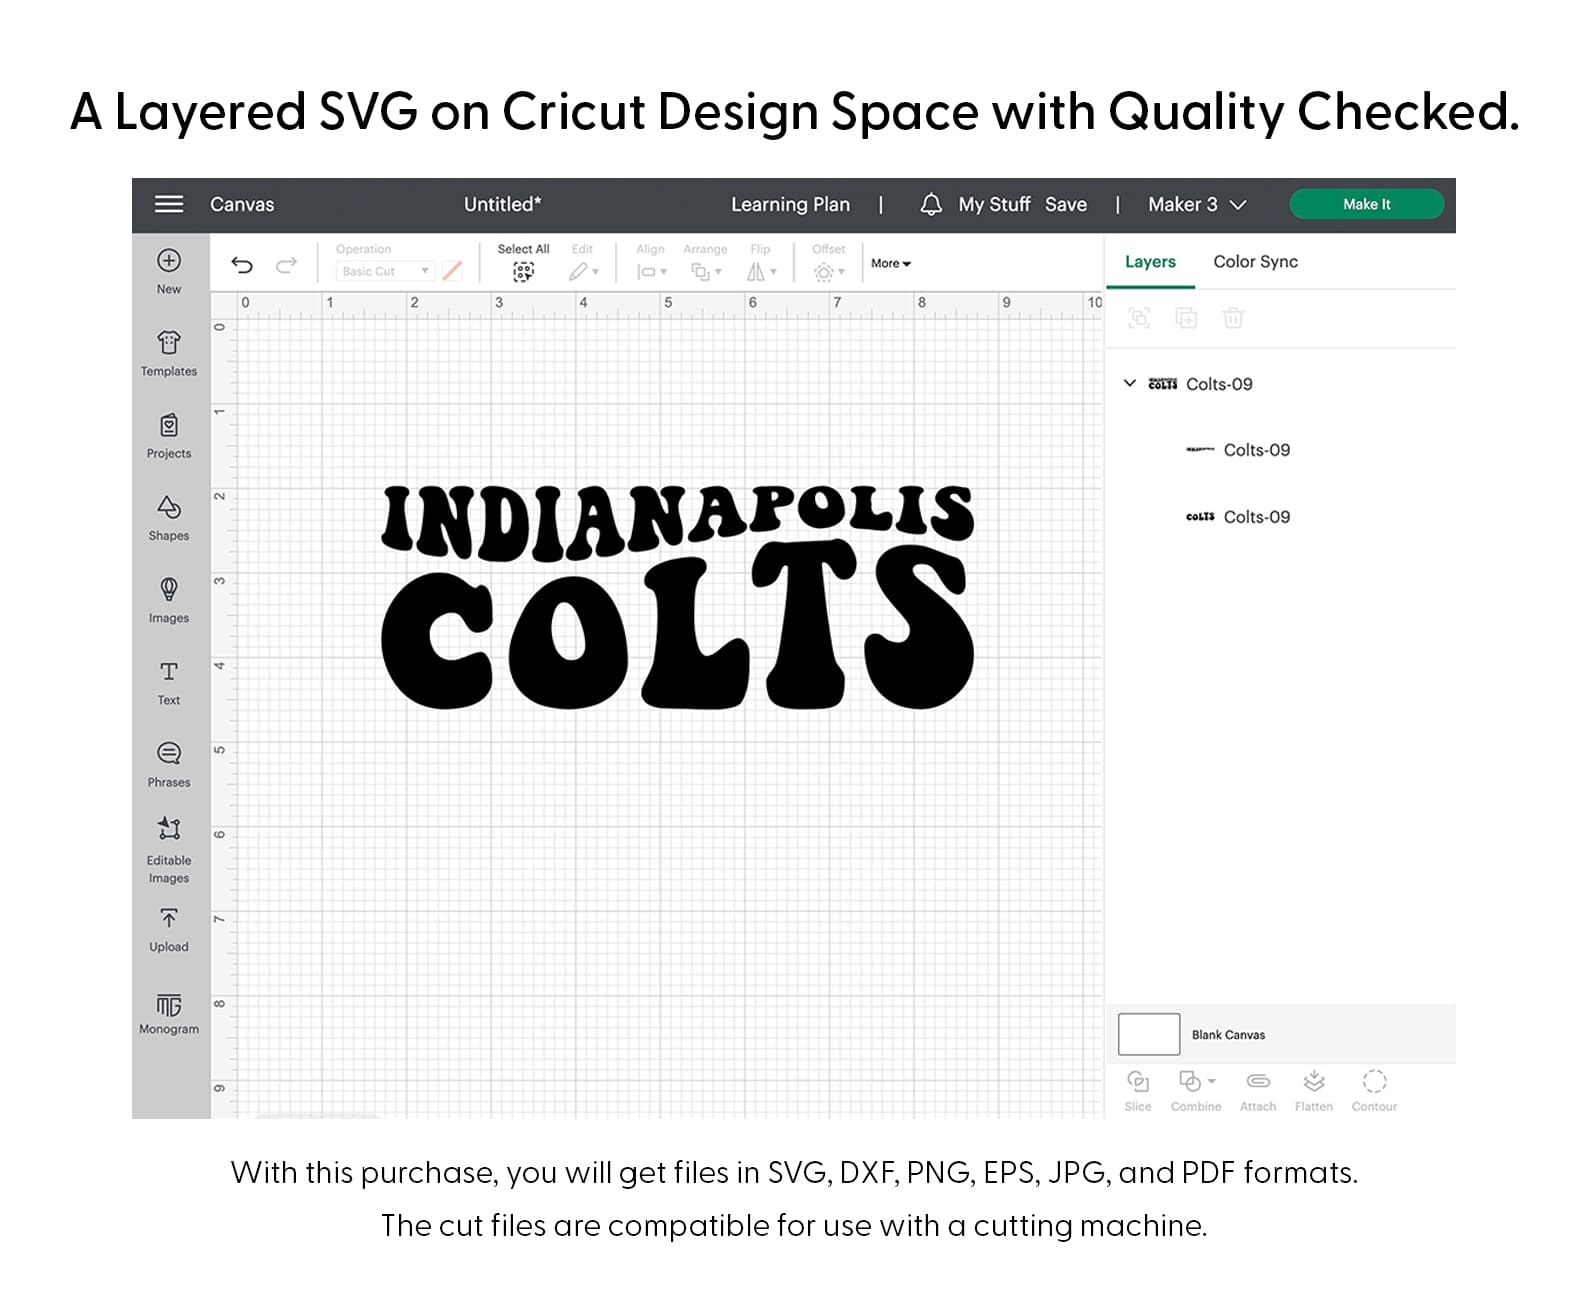1588x1308 pixels.
Task: Open the Offset dropdown
Action: tap(829, 271)
